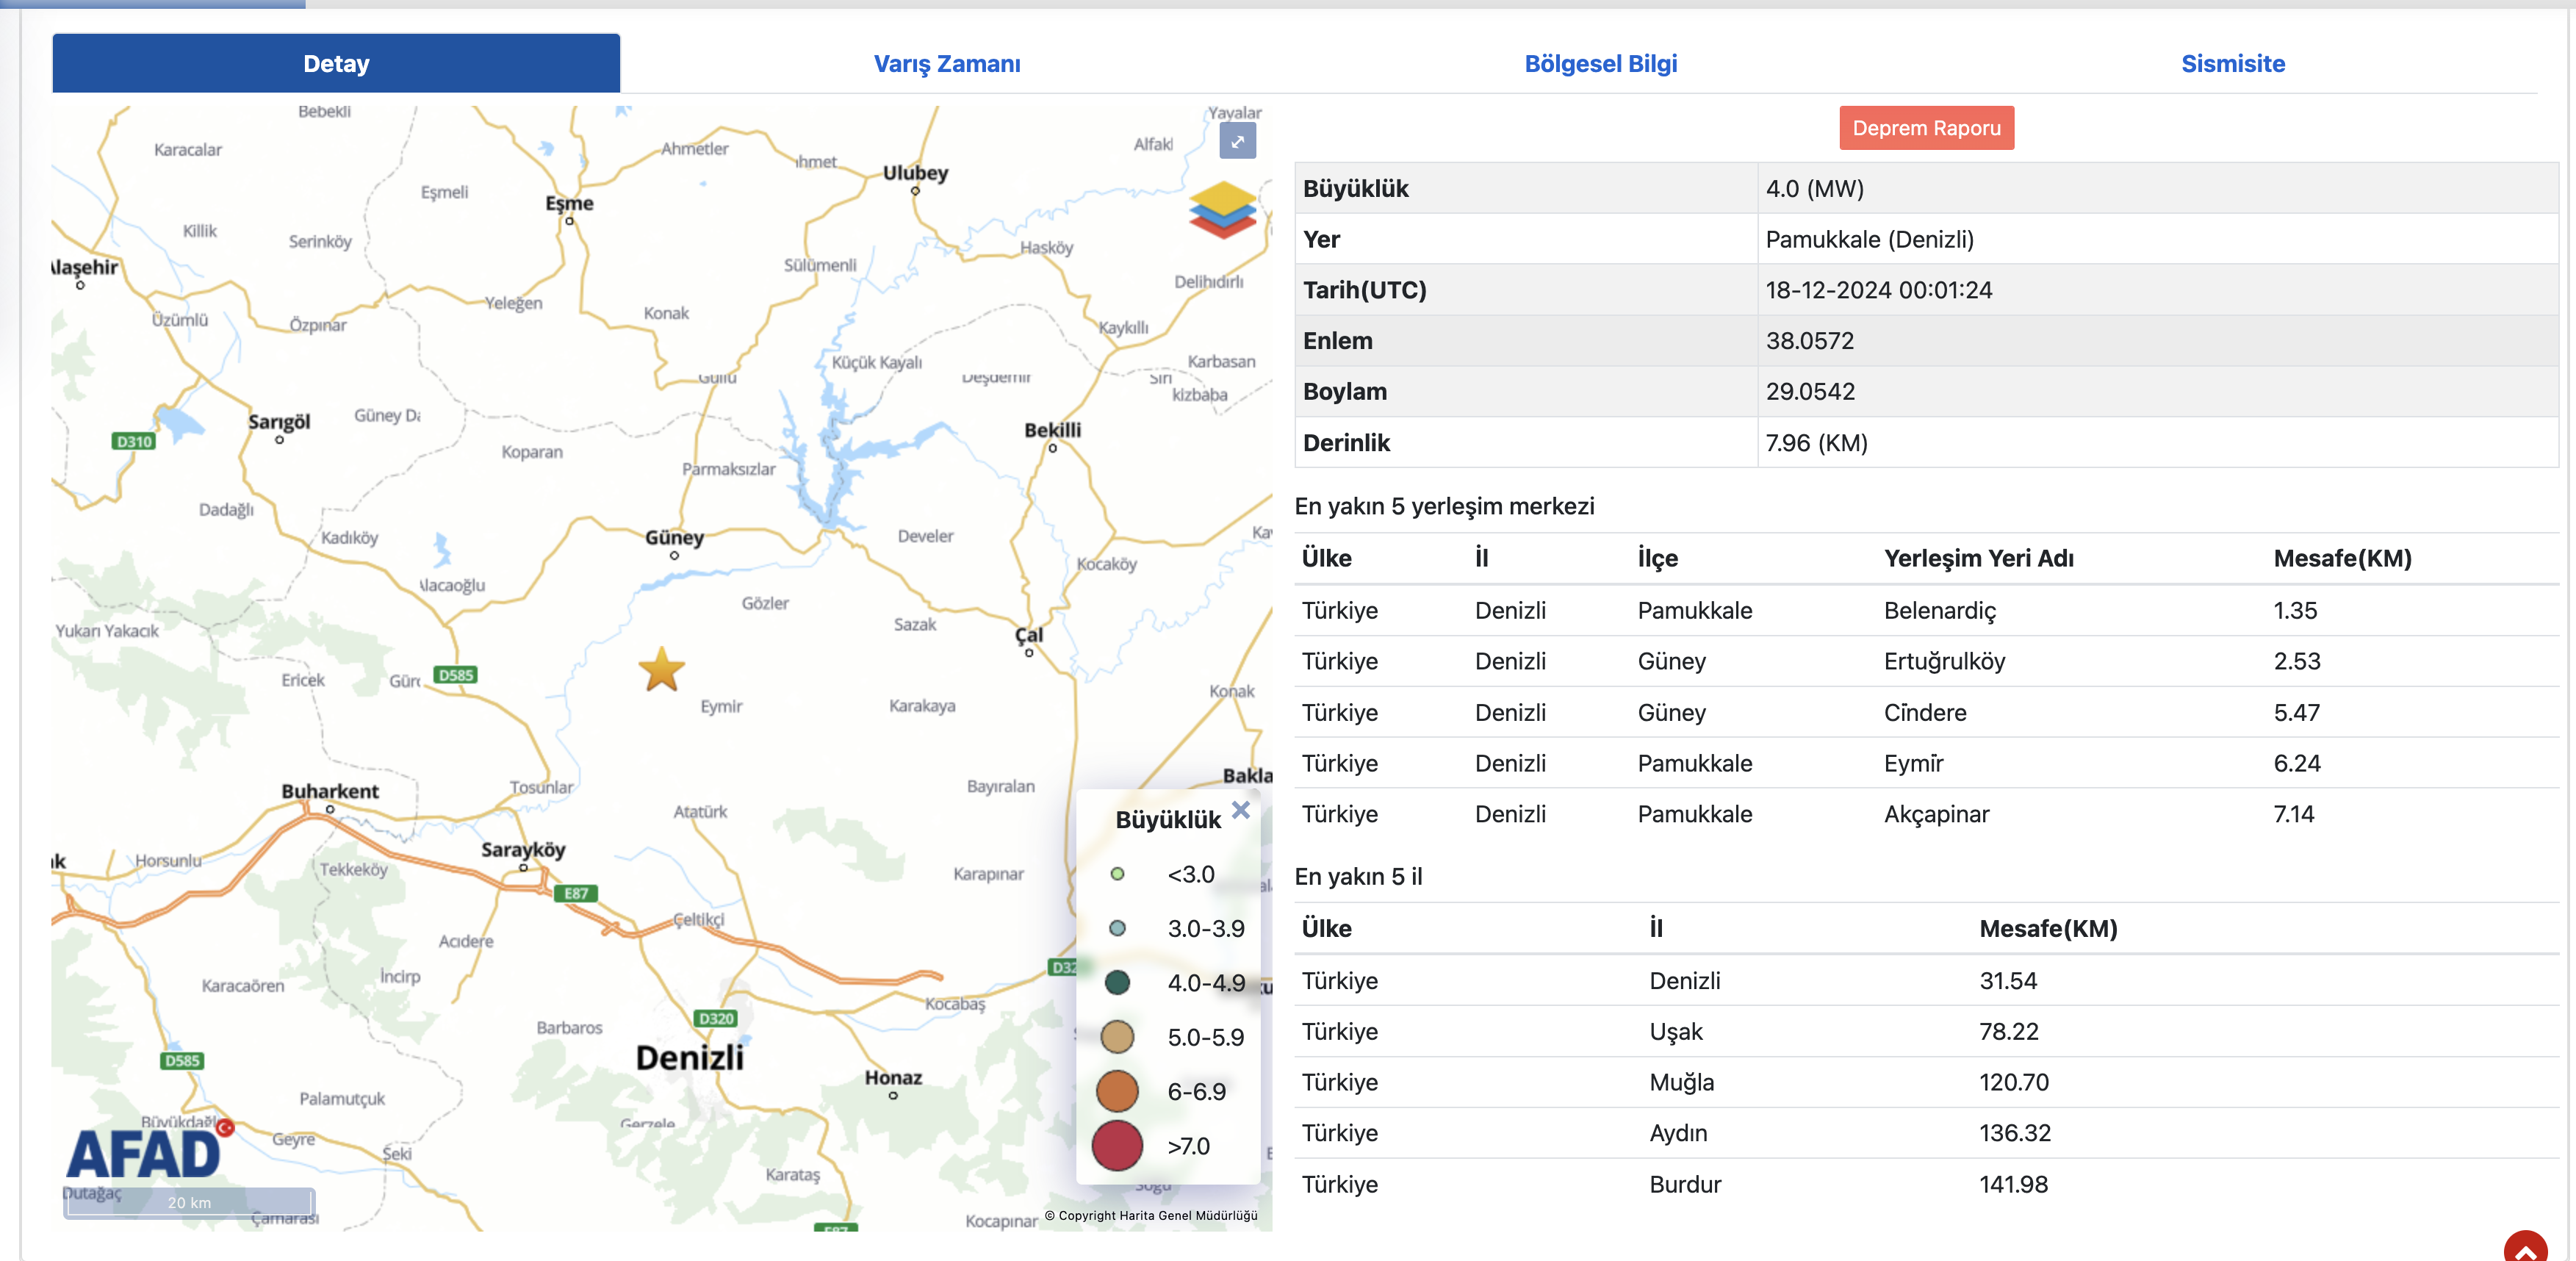Click the distance value 31.54
The width and height of the screenshot is (2576, 1261).
click(x=2008, y=981)
